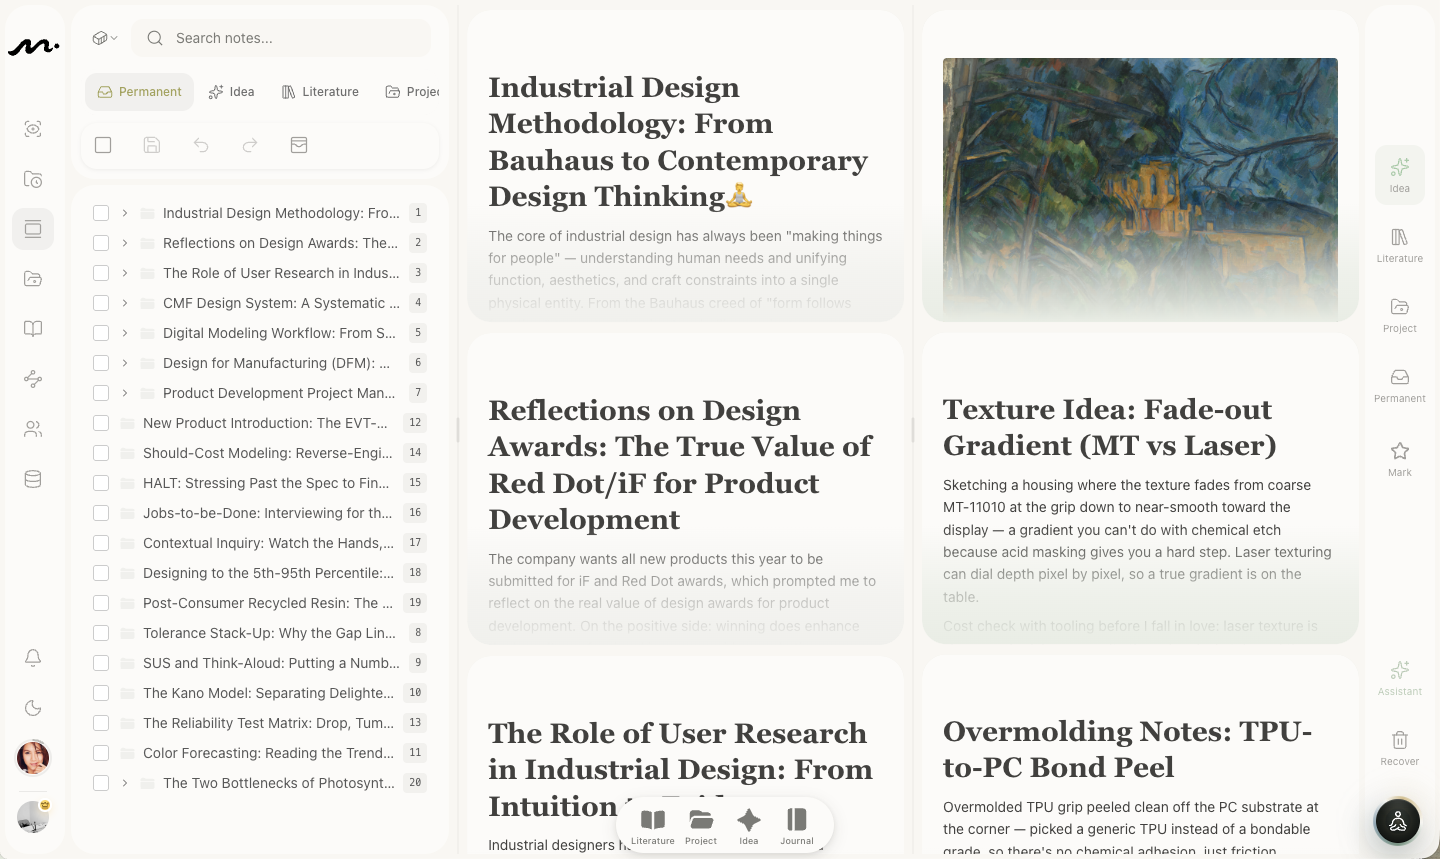
Task: Switch to the Idea tab
Action: pos(231,92)
